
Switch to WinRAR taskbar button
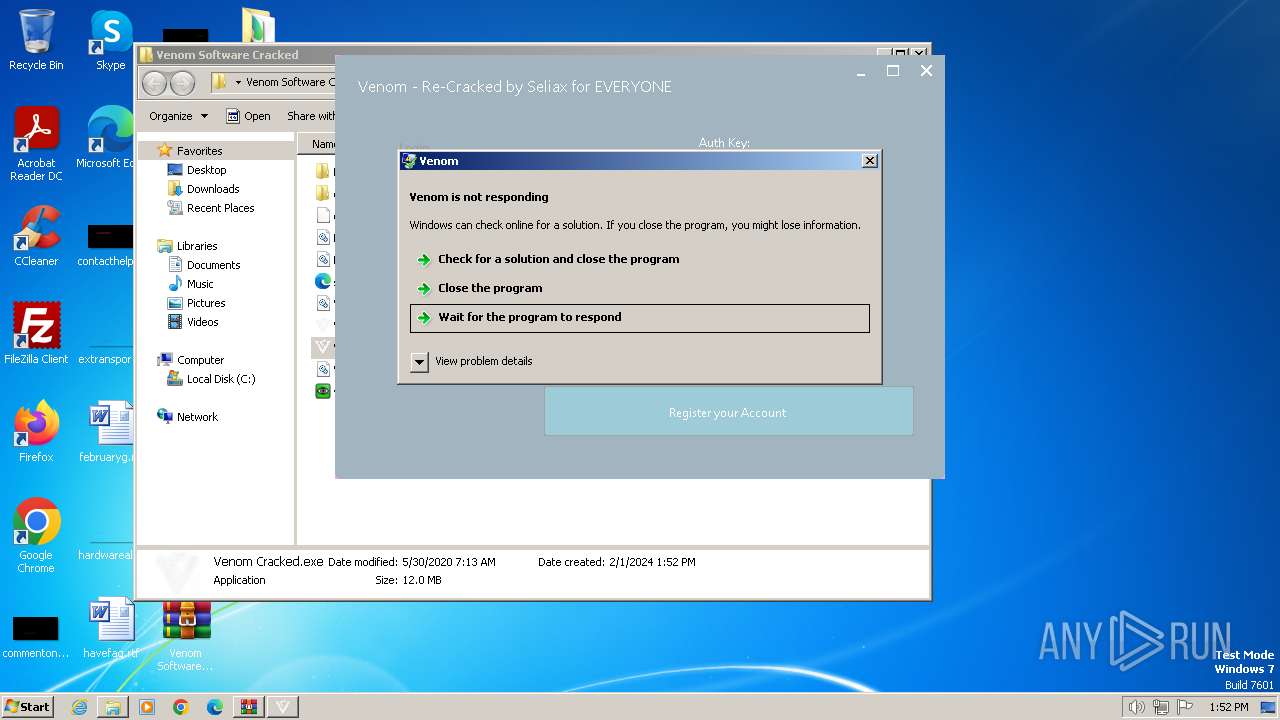(249, 707)
